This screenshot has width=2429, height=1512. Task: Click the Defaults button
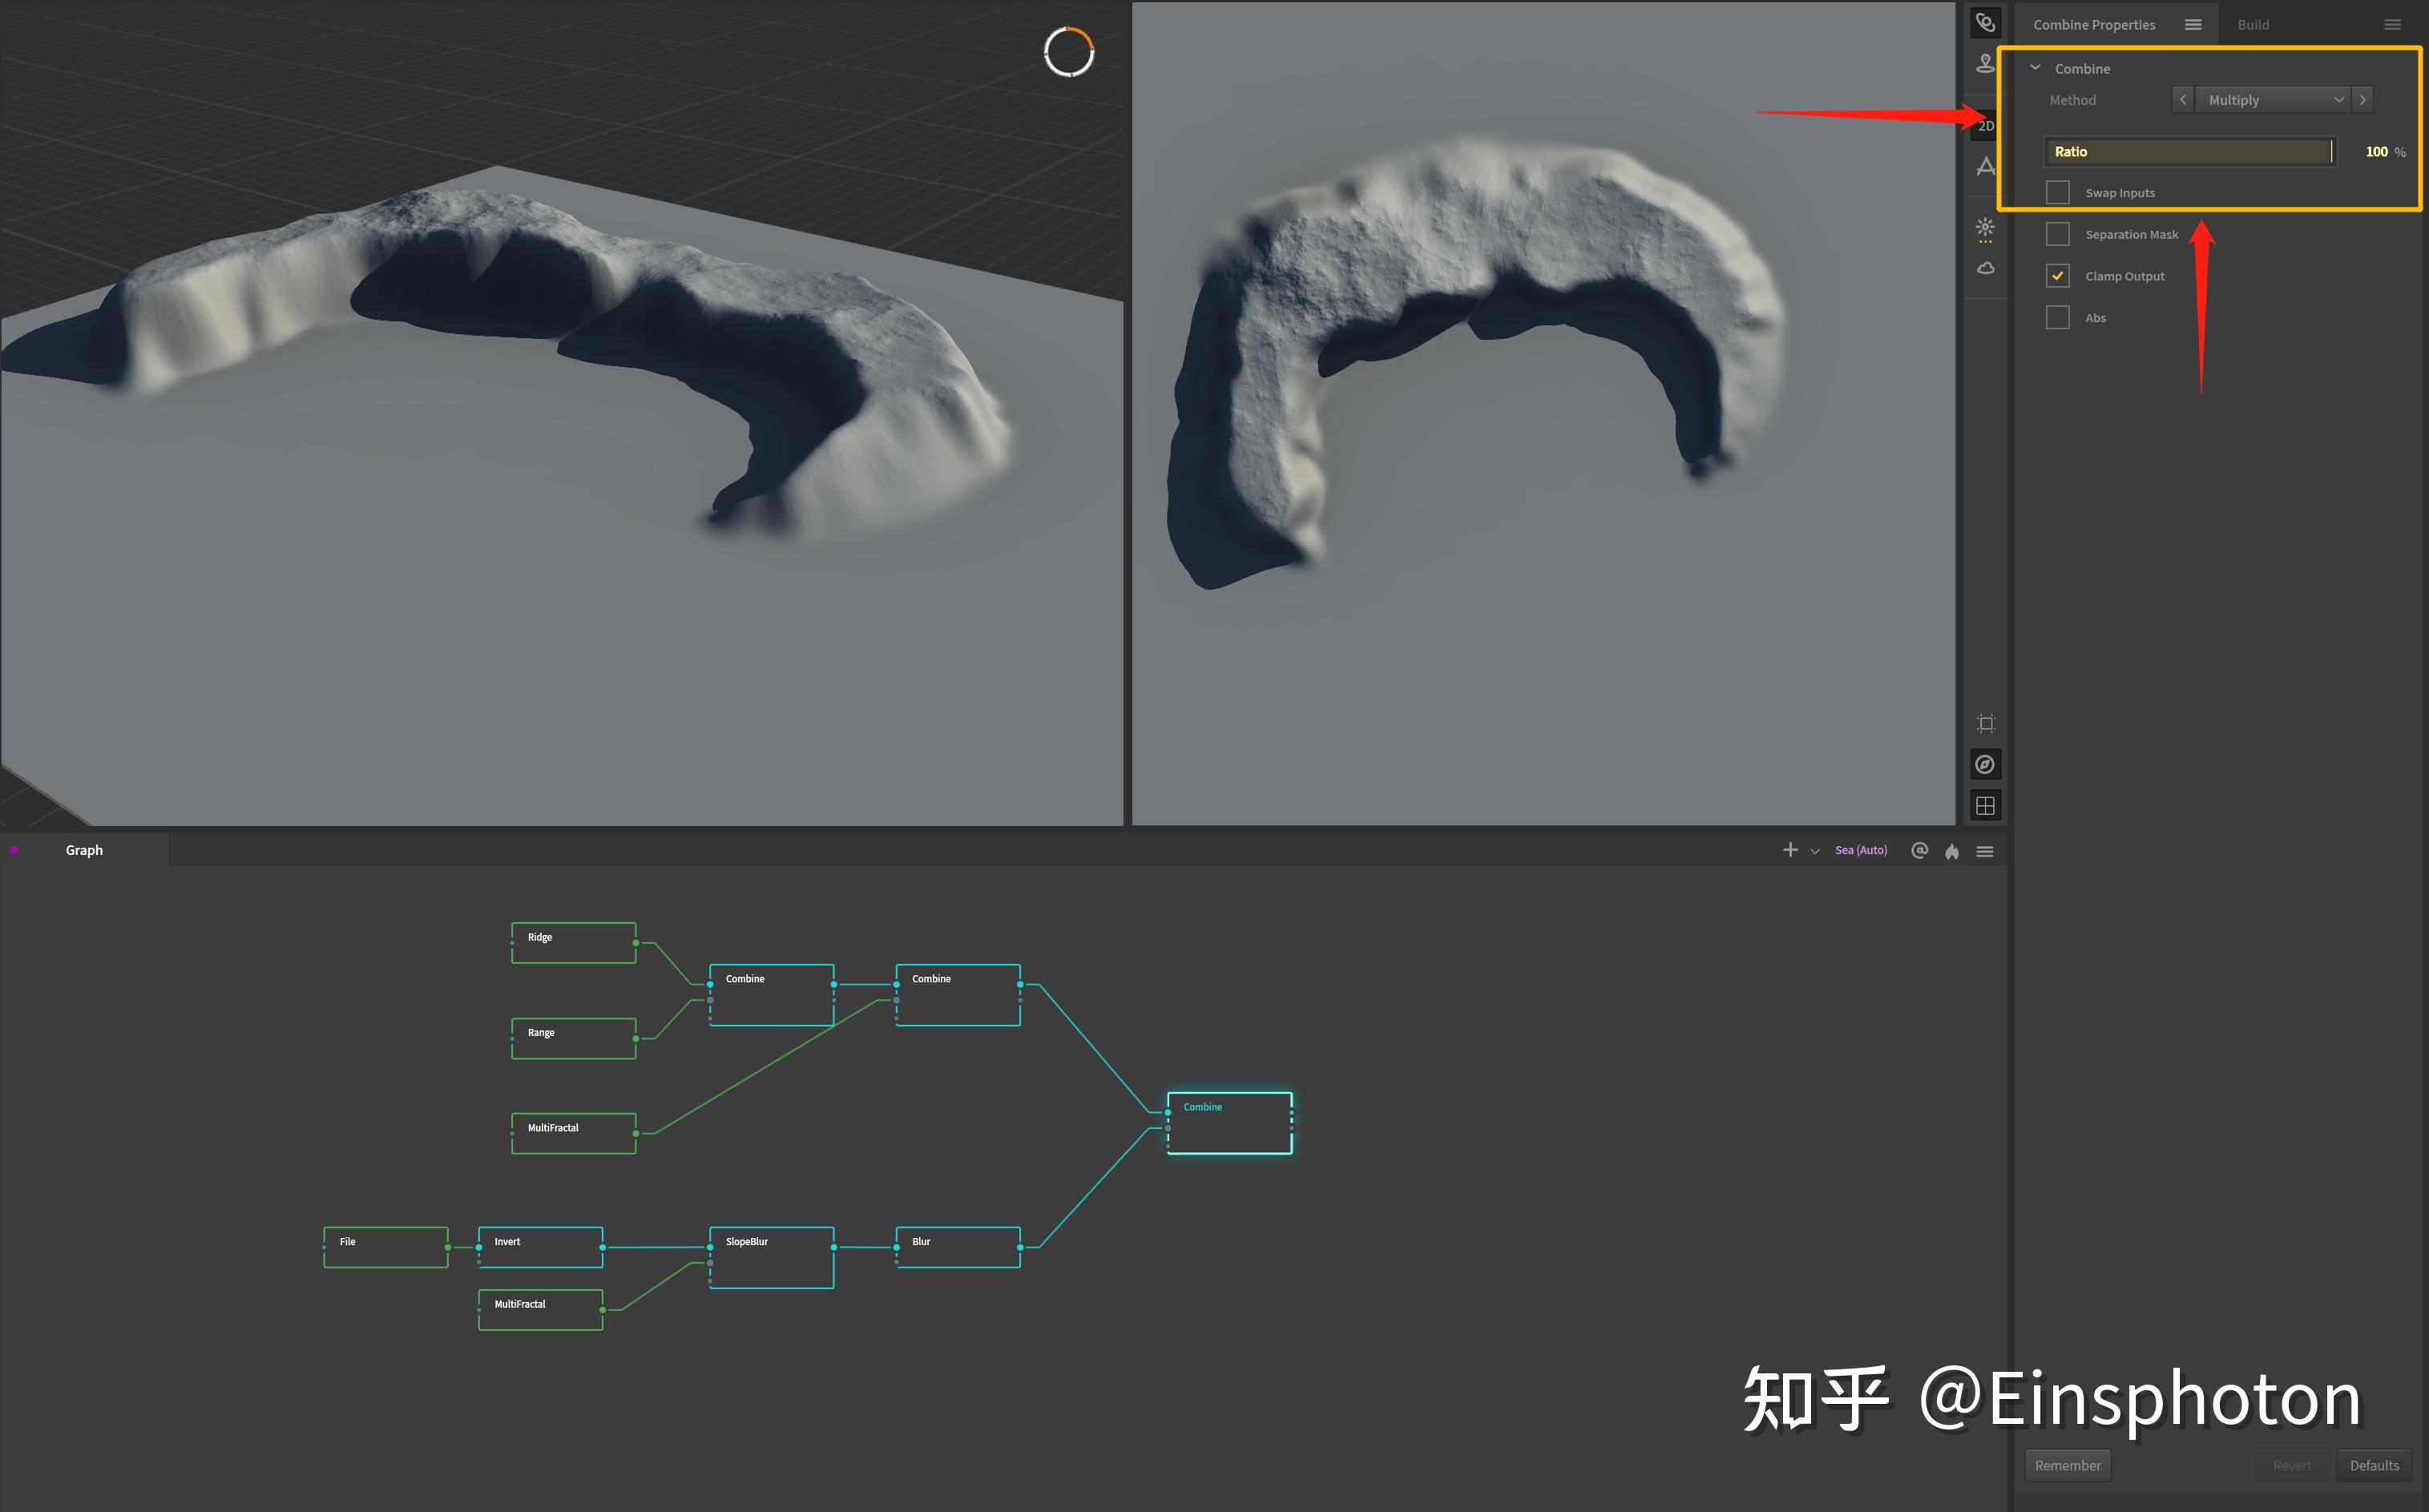(x=2373, y=1465)
